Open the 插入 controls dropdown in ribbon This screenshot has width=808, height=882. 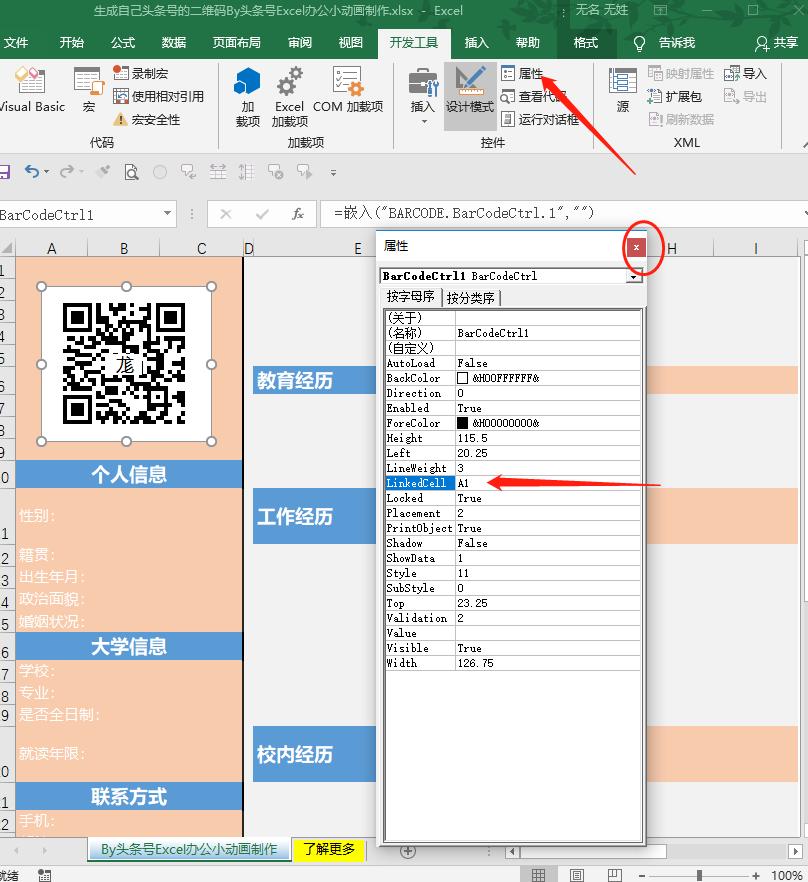point(423,97)
